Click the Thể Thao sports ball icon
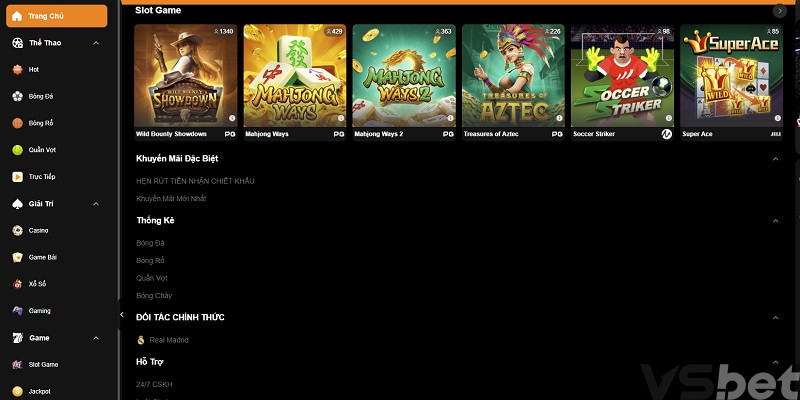Viewport: 800px width, 400px height. 17,43
